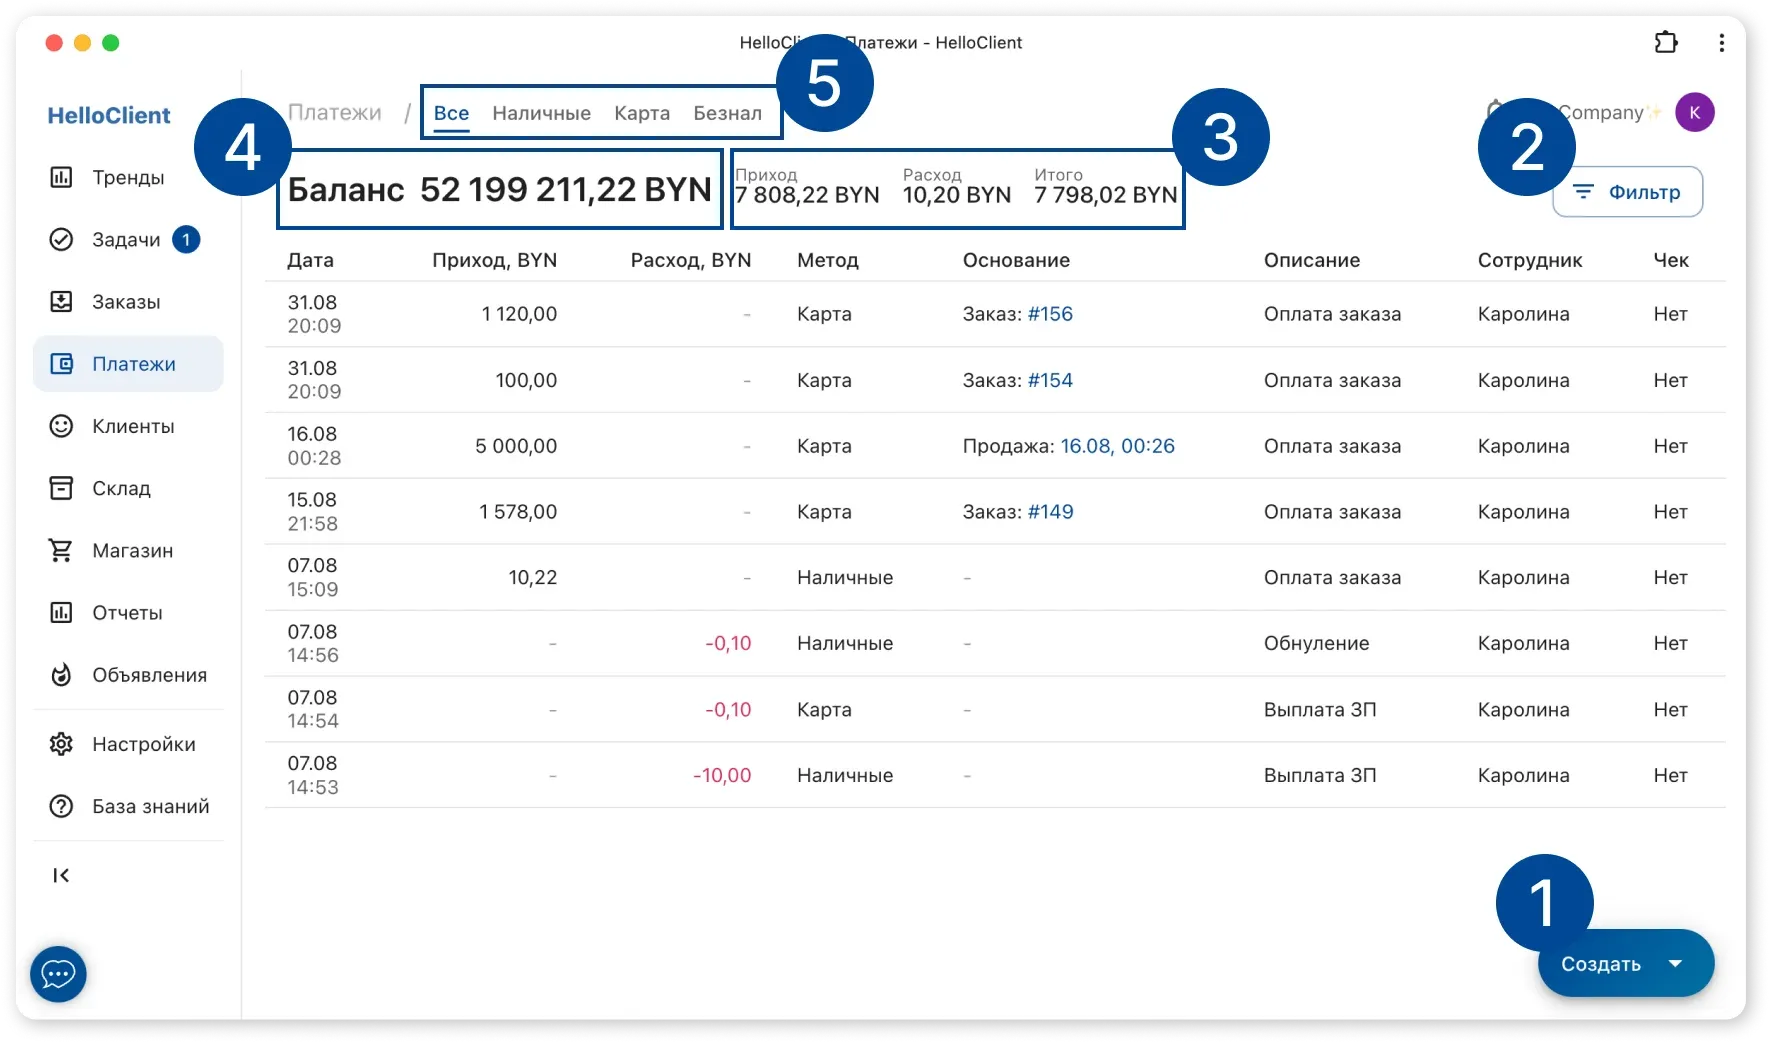
Task: Open the sale link 16.08, 00:26
Action: (1117, 446)
